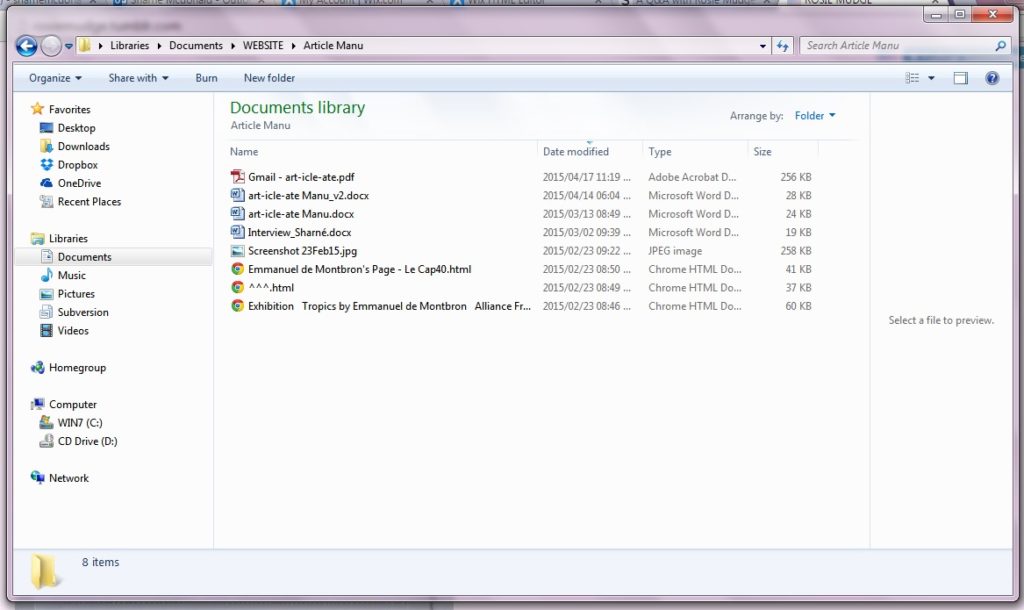This screenshot has height=610, width=1024.
Task: Click the Help question mark icon
Action: (x=992, y=78)
